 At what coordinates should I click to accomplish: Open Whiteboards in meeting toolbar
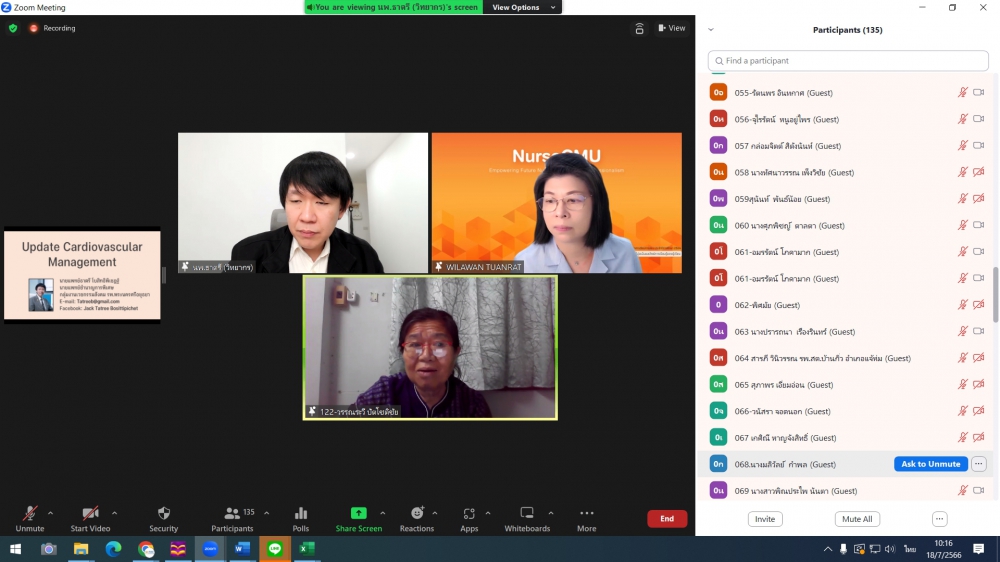[527, 514]
